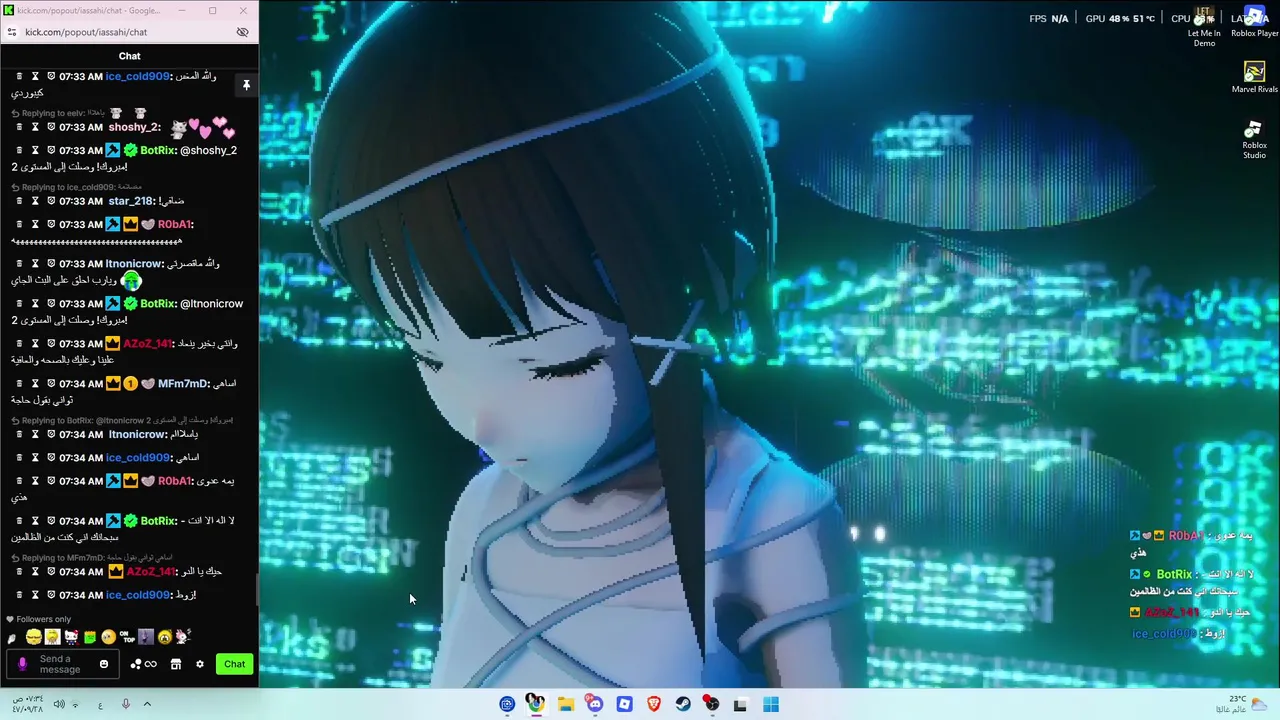
Task: Open chat settings gear icon
Action: (200, 664)
